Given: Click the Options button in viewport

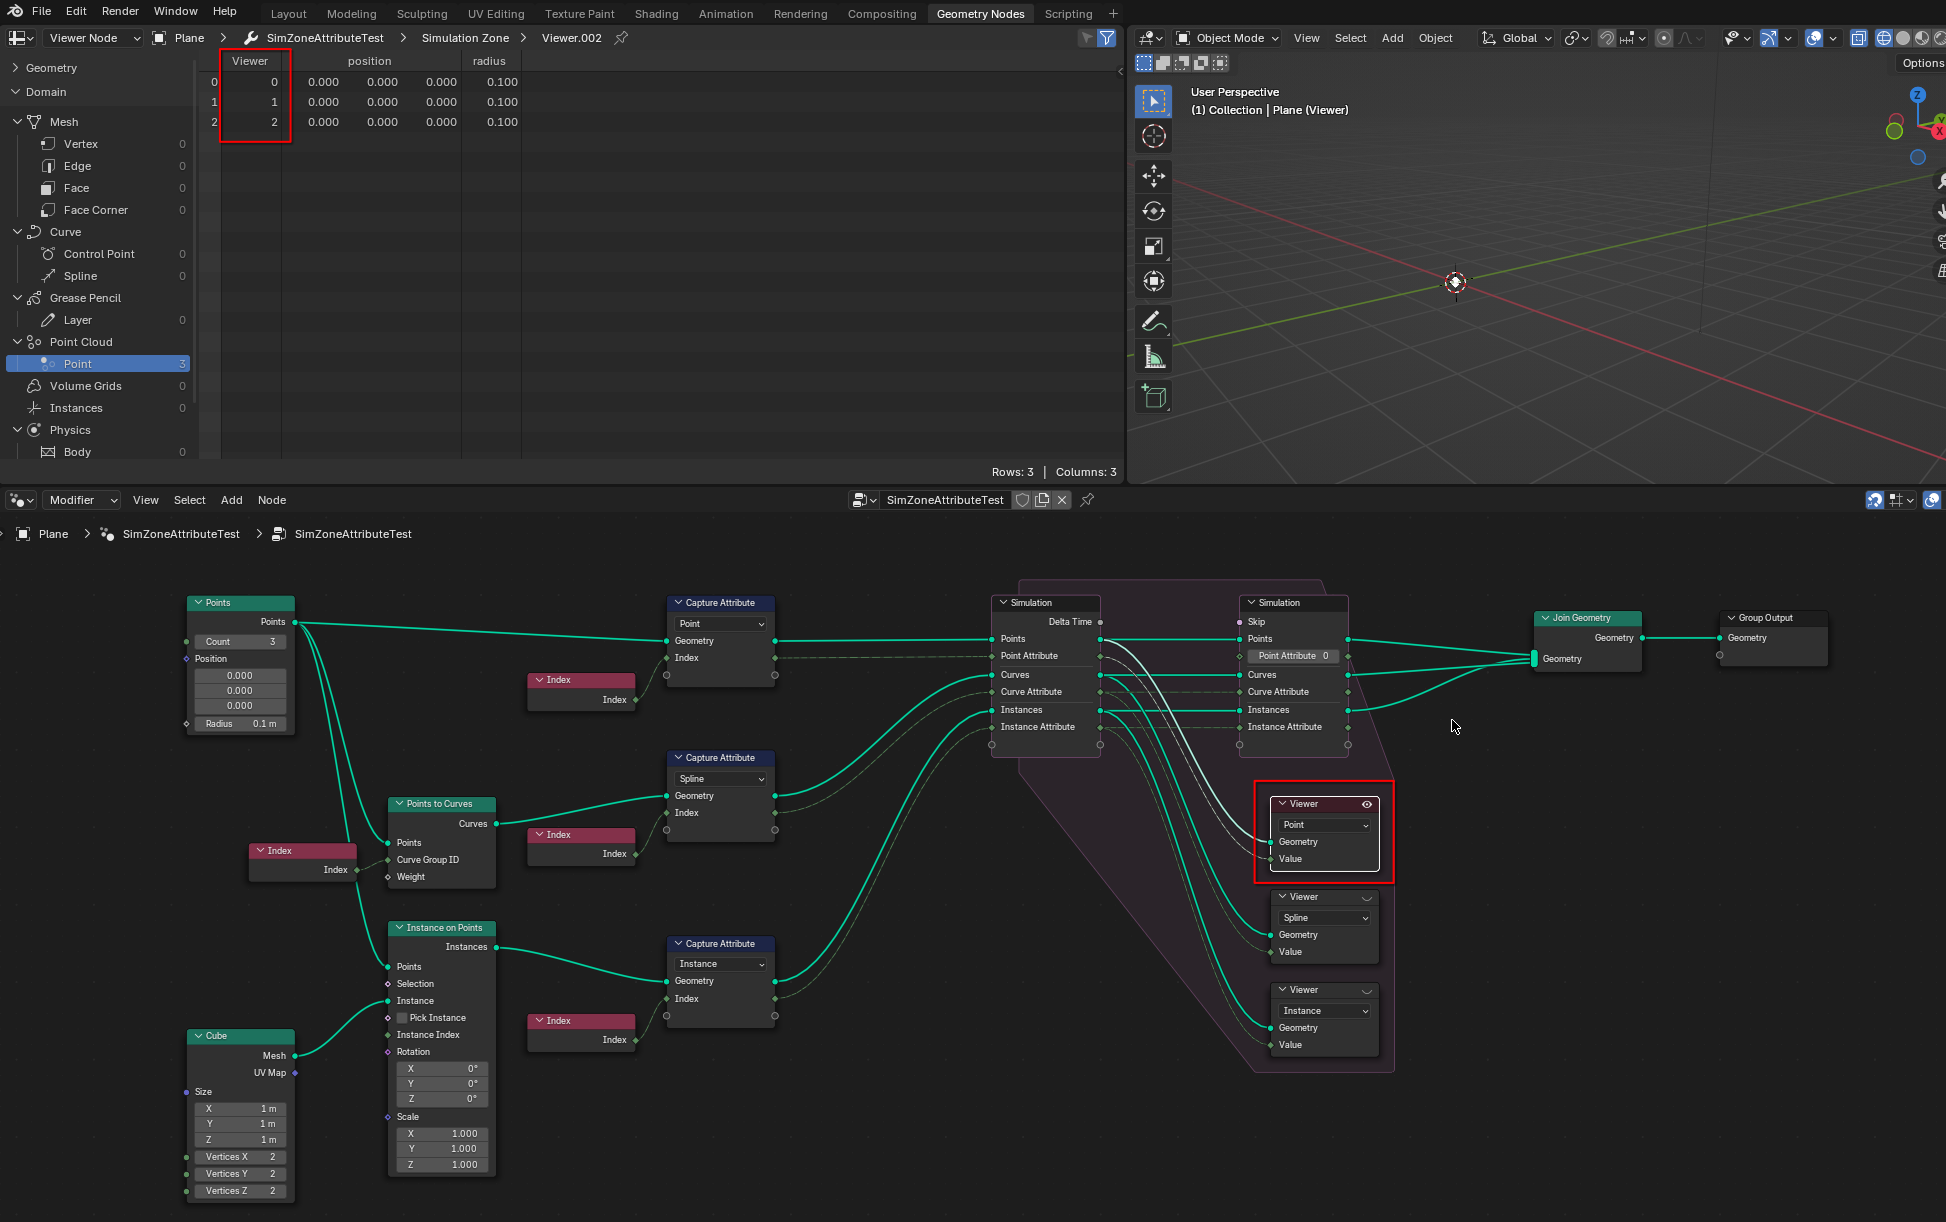Looking at the screenshot, I should tap(1922, 63).
